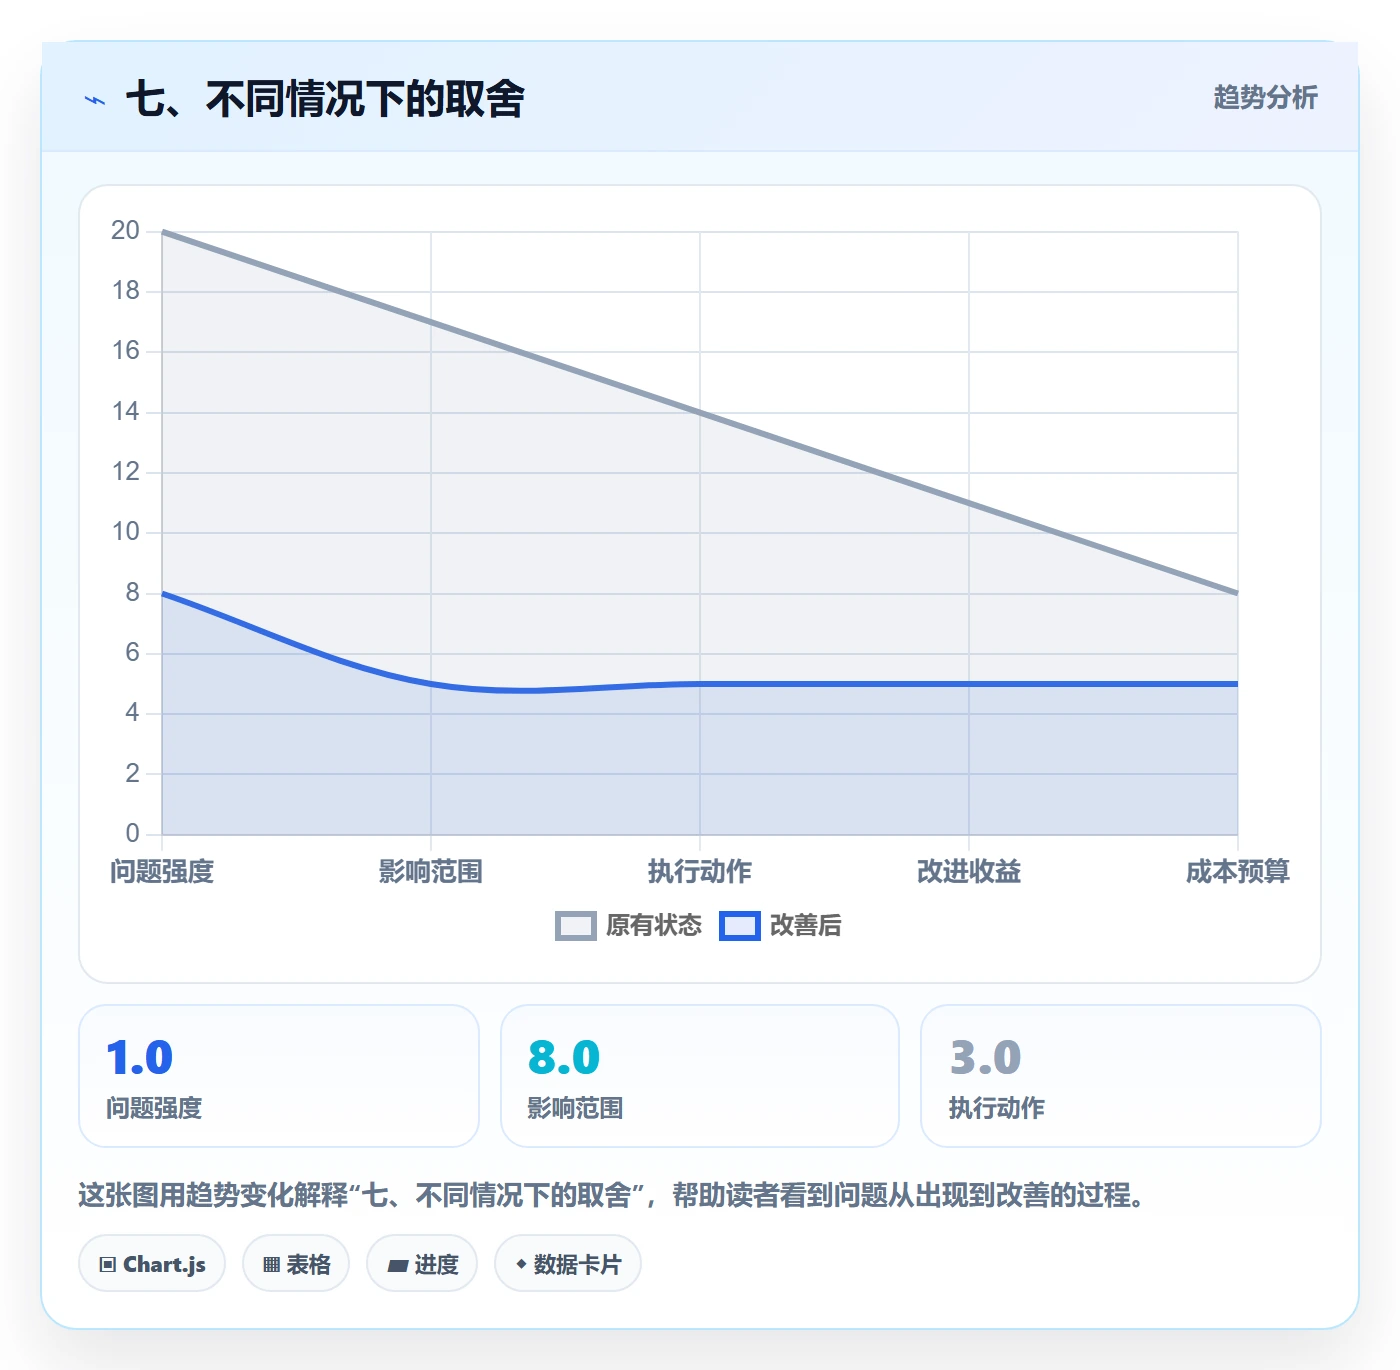The width and height of the screenshot is (1400, 1370).
Task: Click the gray line endpoint at 成本预算
Action: click(x=1237, y=593)
